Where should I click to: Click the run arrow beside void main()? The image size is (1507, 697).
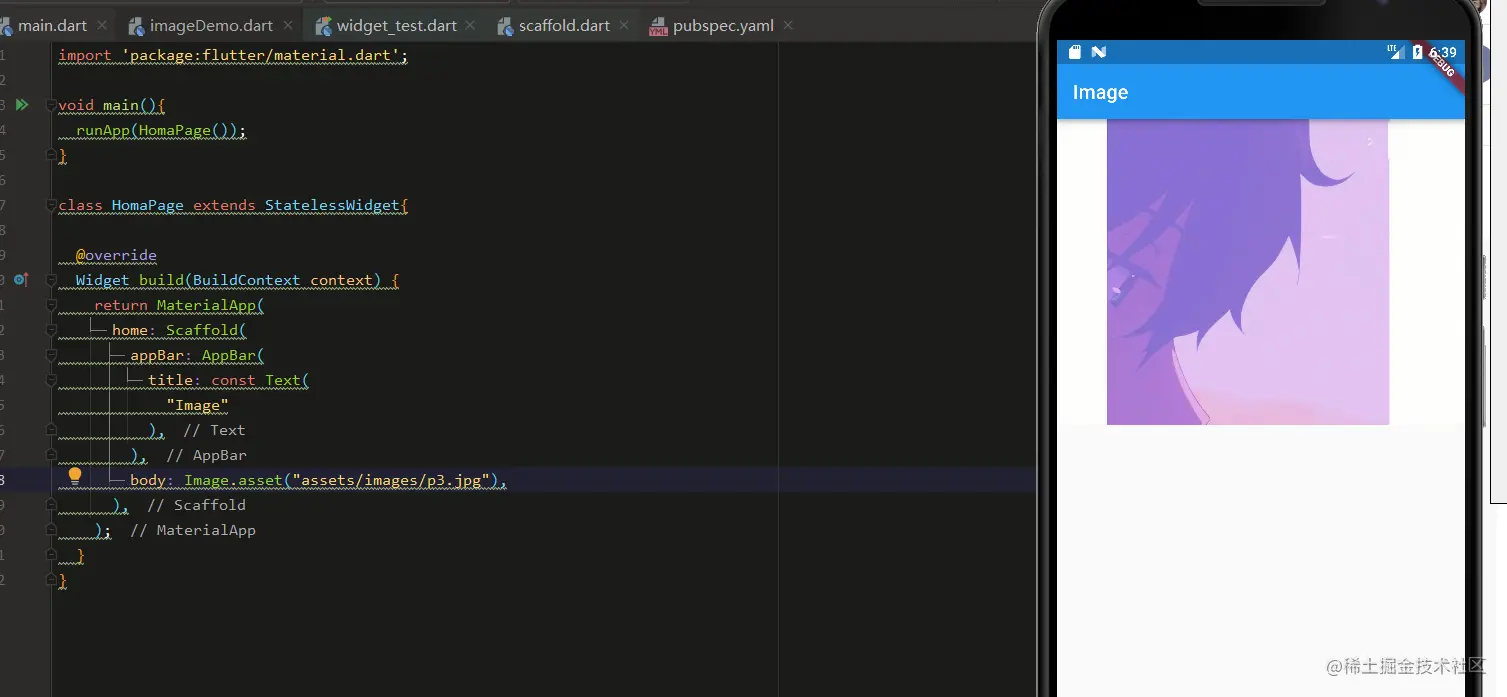tap(22, 104)
